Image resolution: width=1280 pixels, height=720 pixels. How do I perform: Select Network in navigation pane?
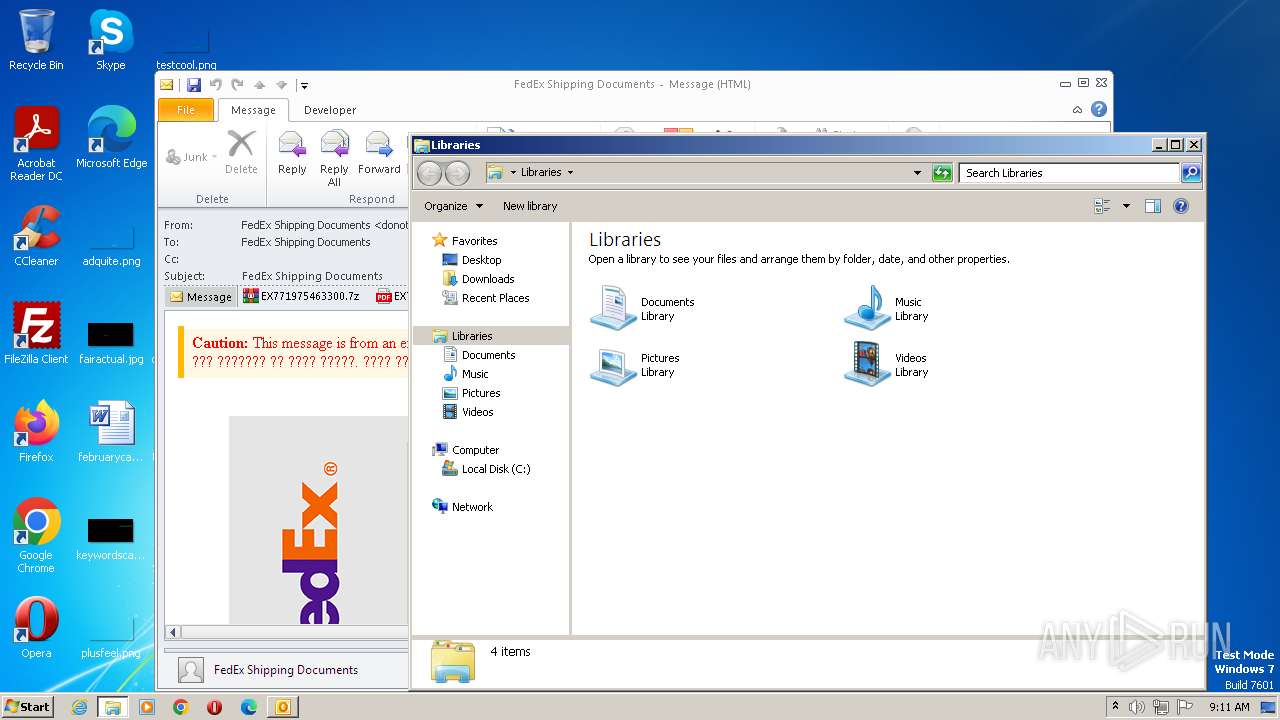click(x=462, y=507)
